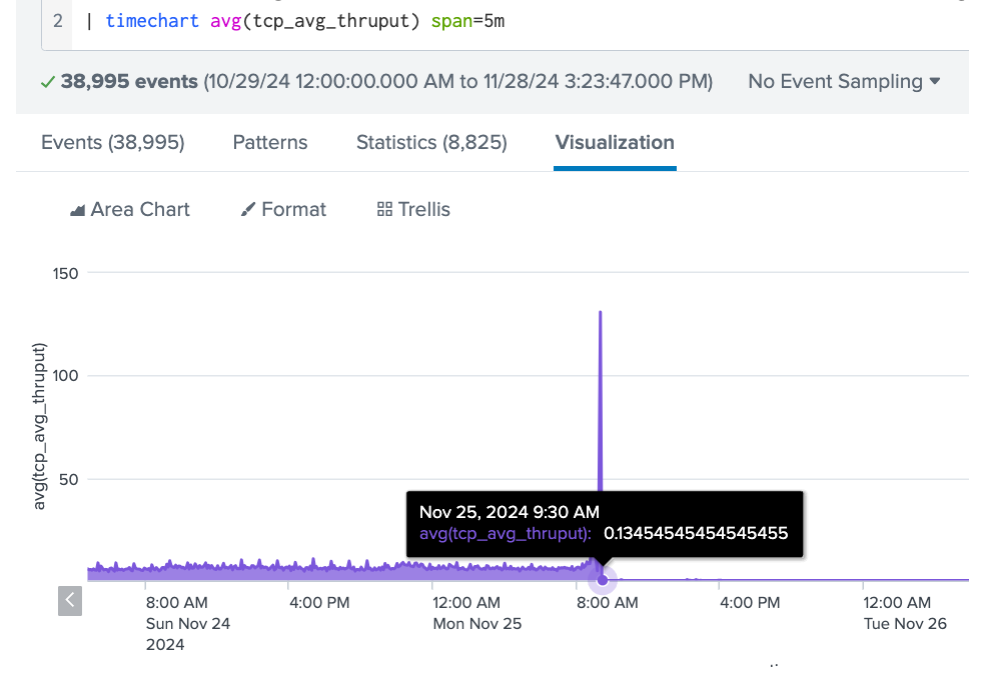Screen dimensions: 992x677
Task: Click the span=5m argument in the query
Action: click(467, 21)
